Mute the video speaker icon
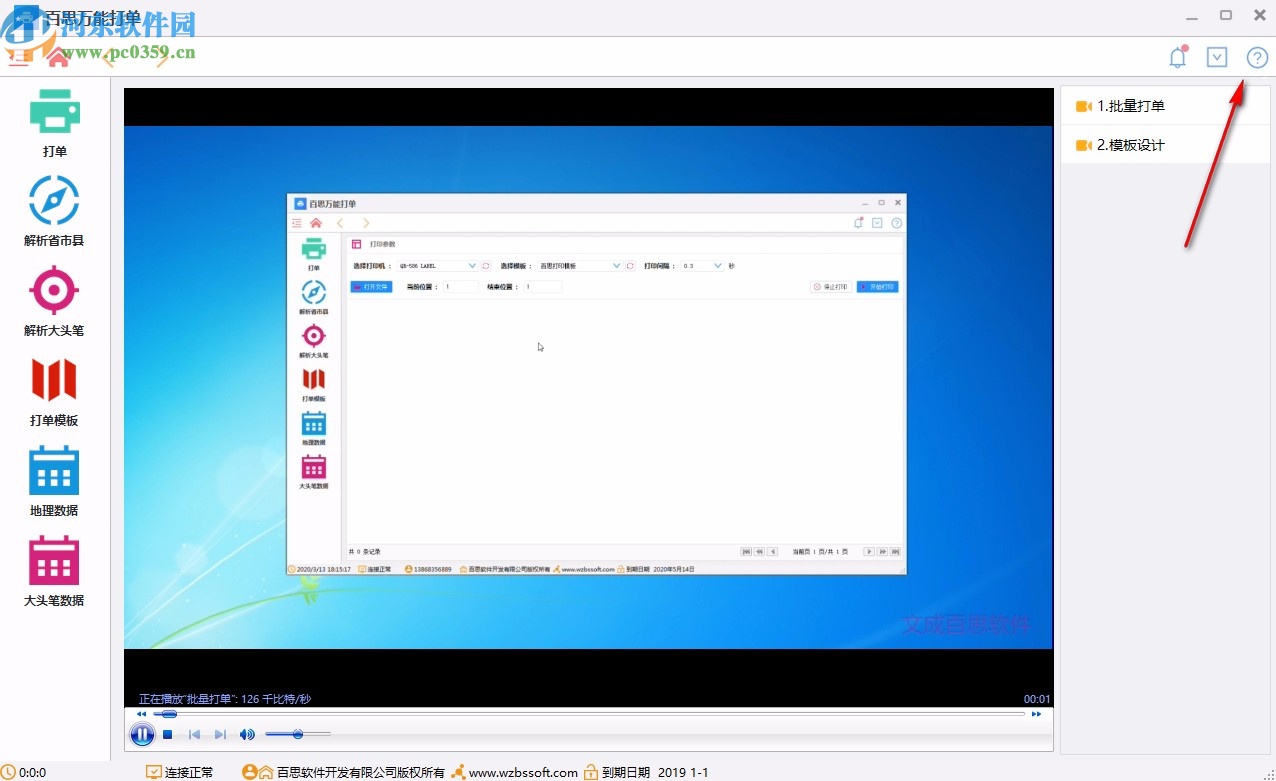The image size is (1276, 781). click(247, 734)
